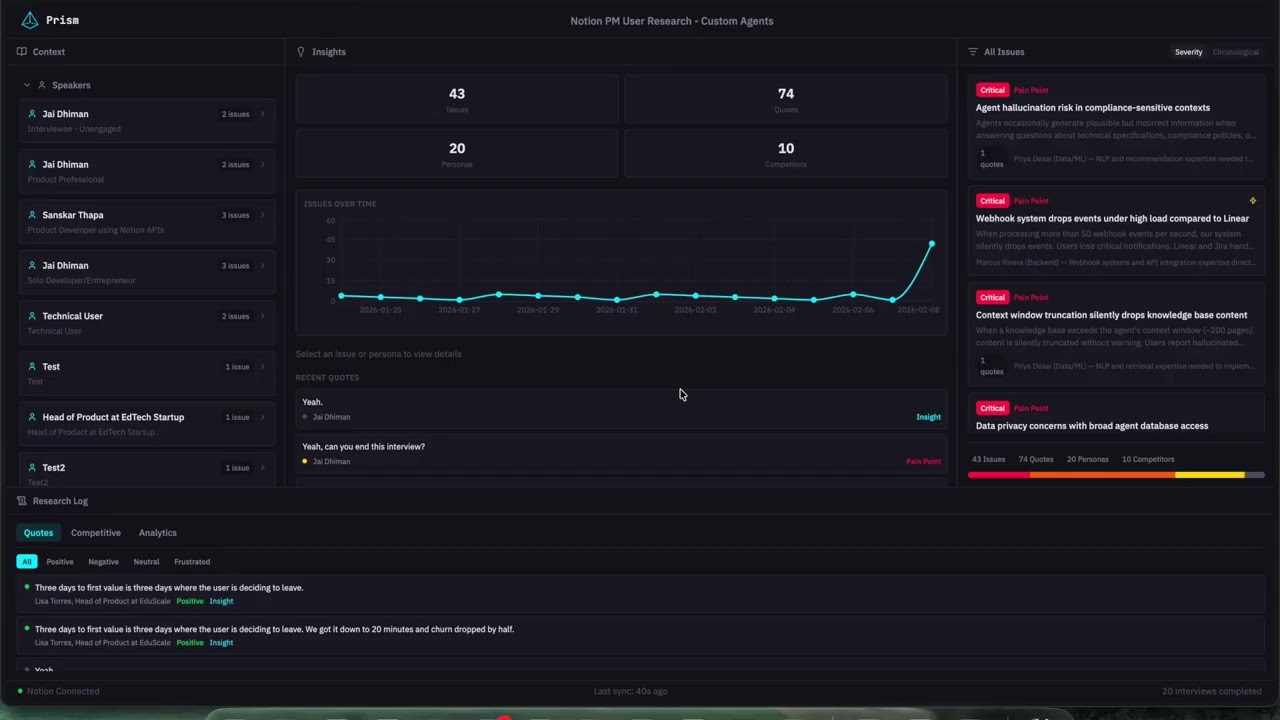Filter quotes by Neutral sentiment
Image resolution: width=1280 pixels, height=720 pixels.
click(x=146, y=562)
